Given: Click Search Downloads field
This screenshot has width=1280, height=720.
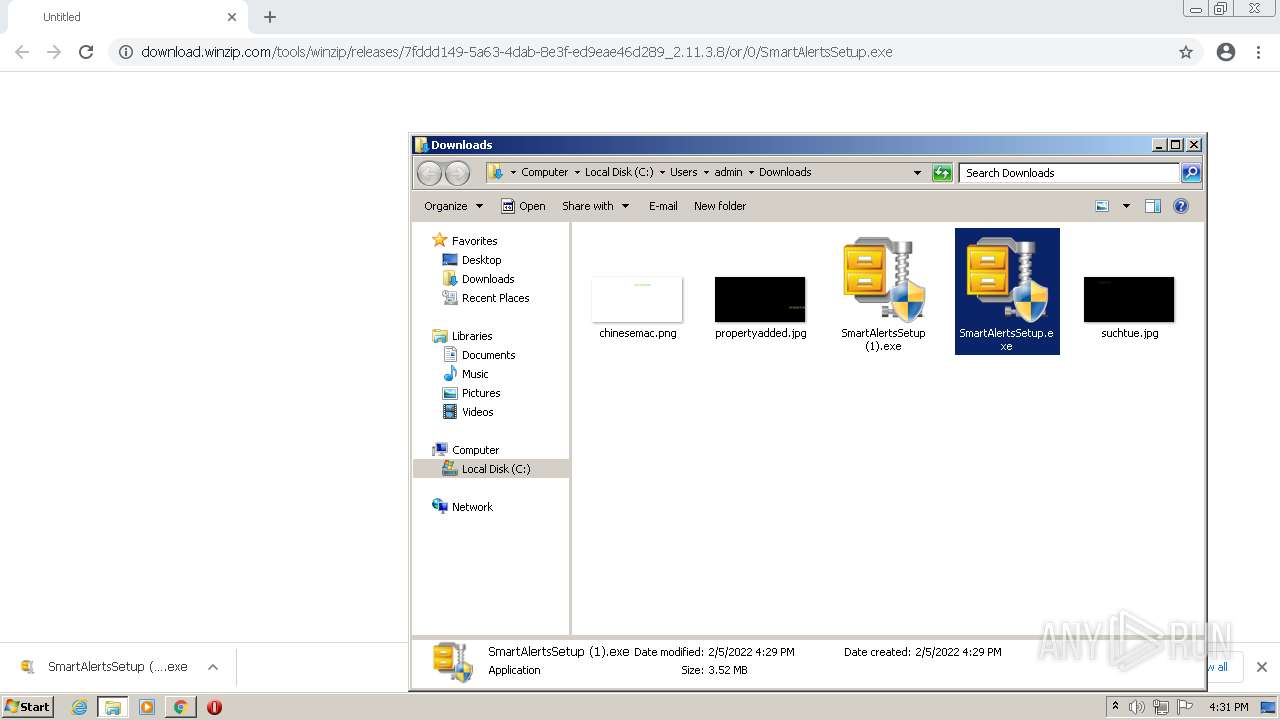Looking at the screenshot, I should click(1069, 173).
